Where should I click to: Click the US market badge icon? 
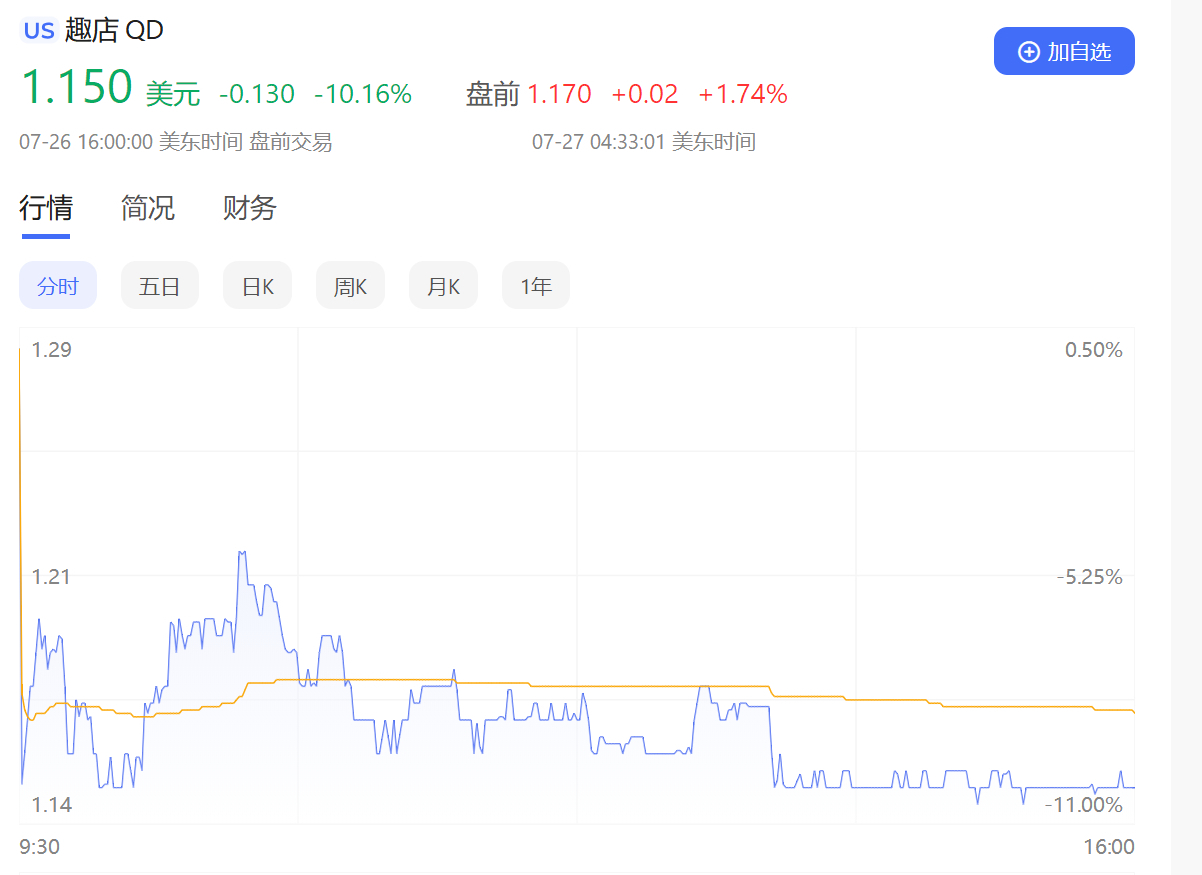click(x=38, y=31)
